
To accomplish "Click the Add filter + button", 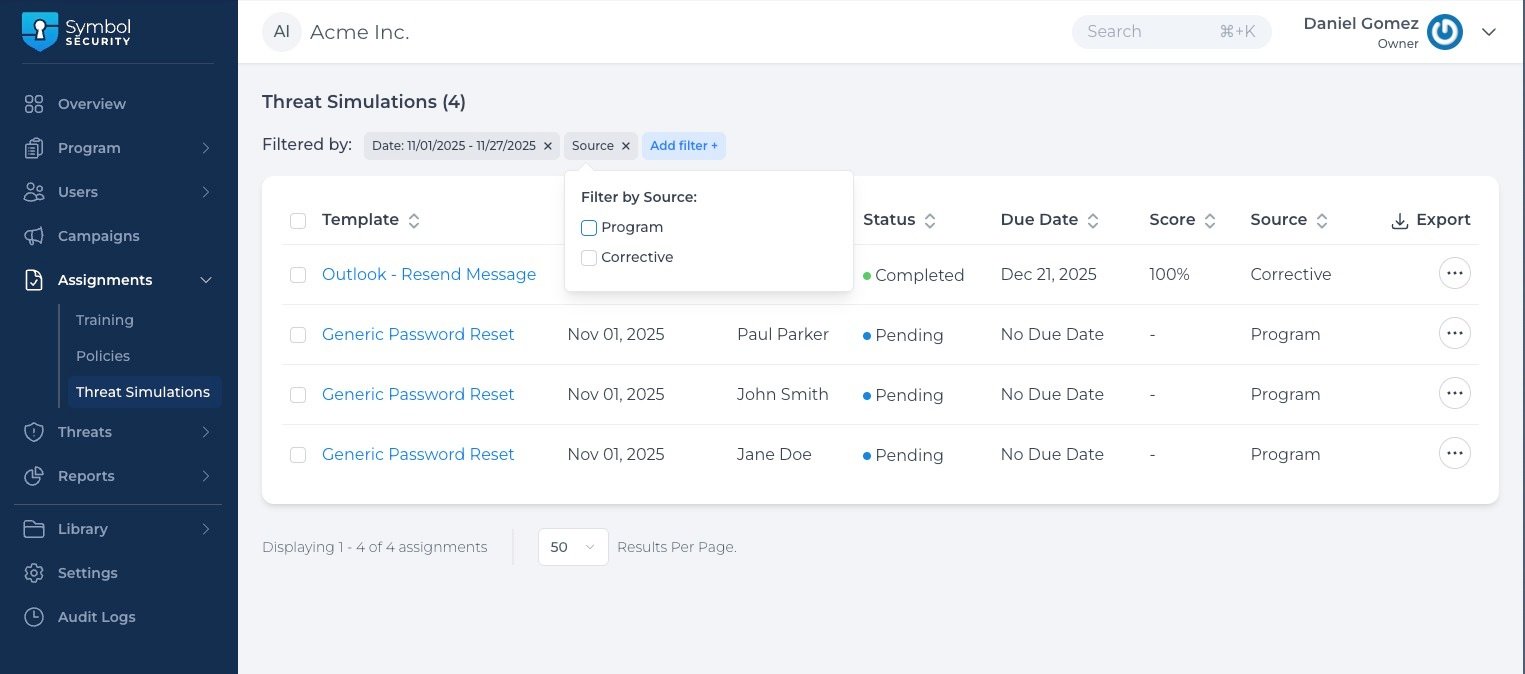I will 684,146.
